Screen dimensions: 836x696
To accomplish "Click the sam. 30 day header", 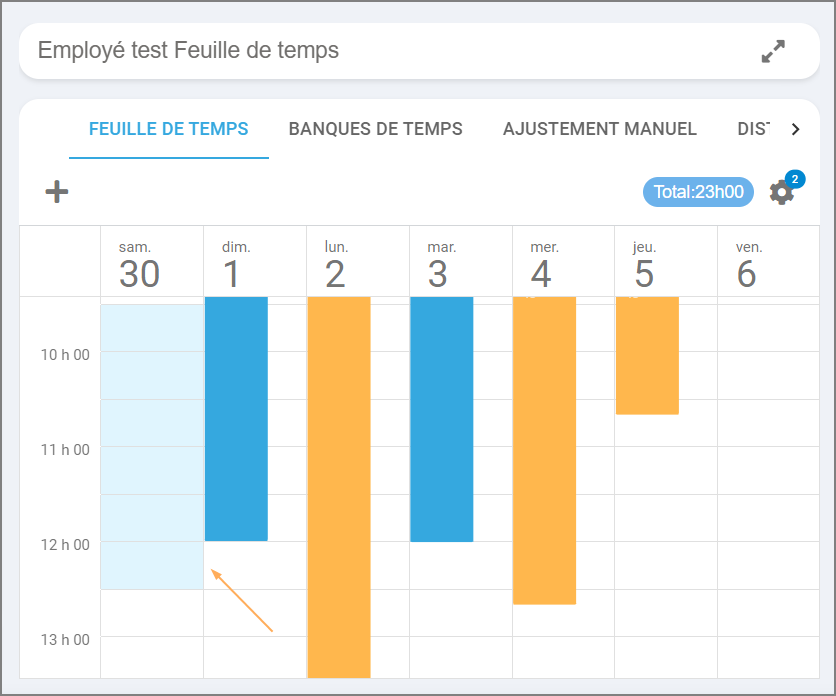I will click(139, 265).
